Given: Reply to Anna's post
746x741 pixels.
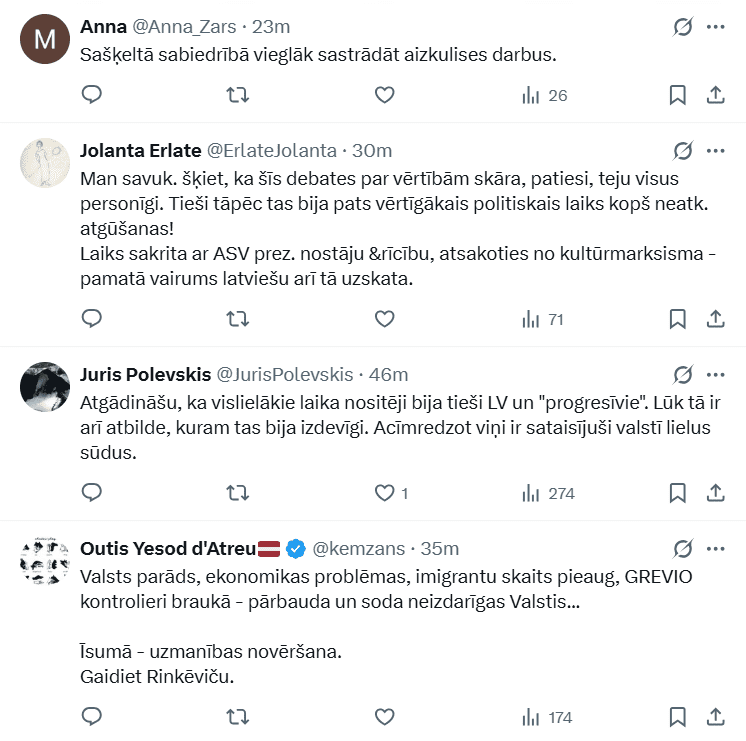Looking at the screenshot, I should click(x=91, y=95).
